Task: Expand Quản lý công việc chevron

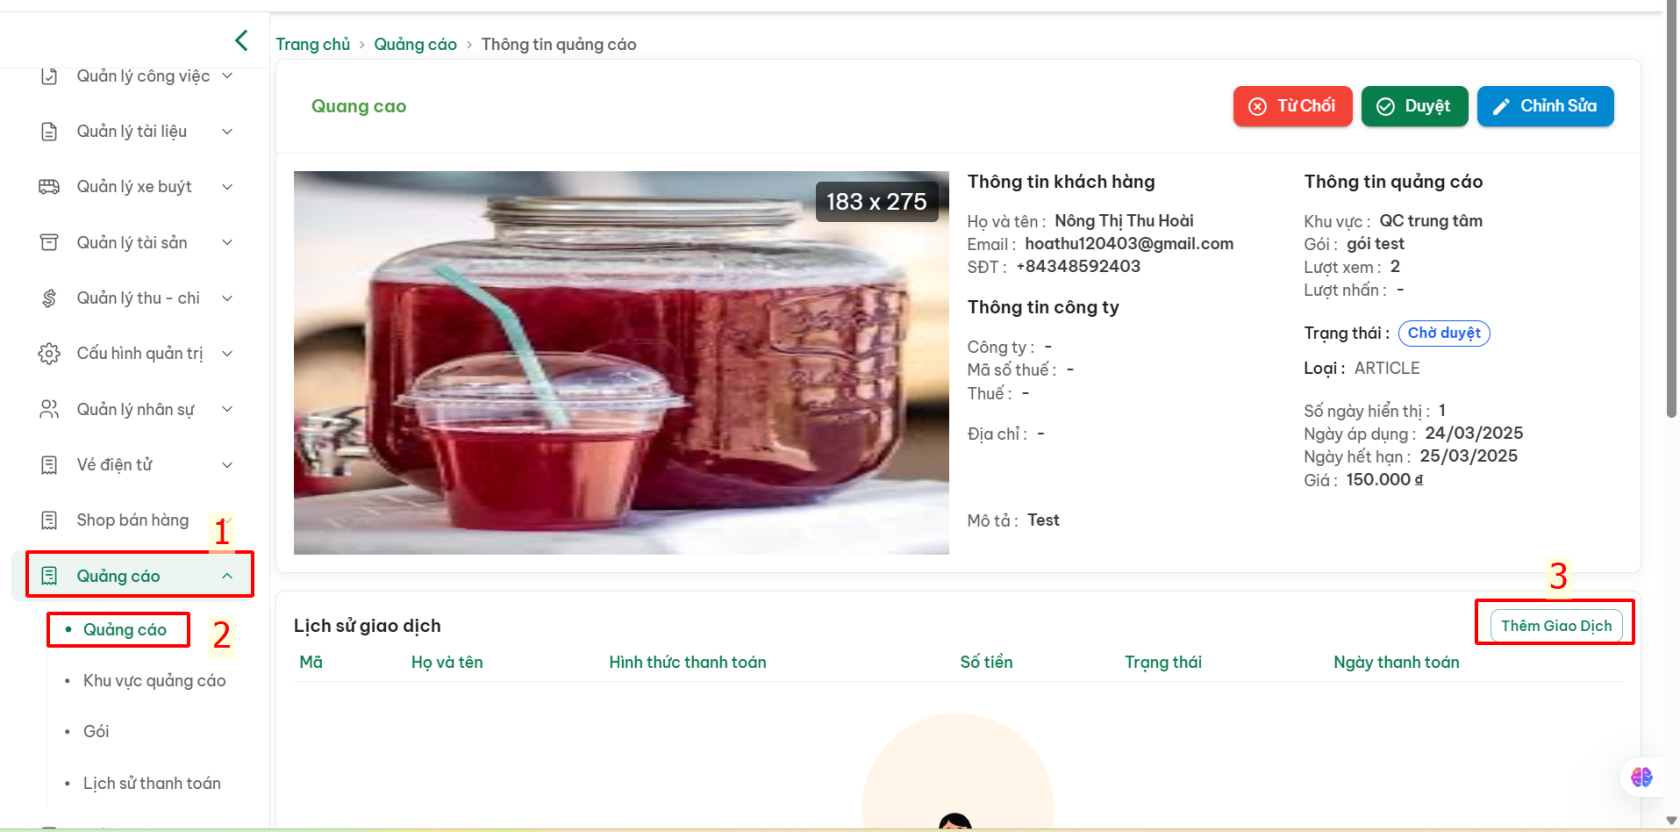Action: [227, 76]
